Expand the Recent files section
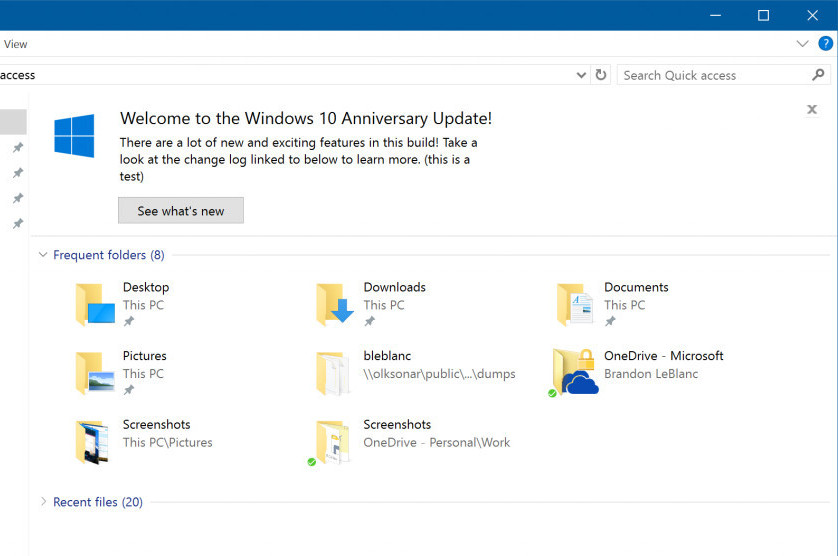The width and height of the screenshot is (838, 556). click(43, 501)
